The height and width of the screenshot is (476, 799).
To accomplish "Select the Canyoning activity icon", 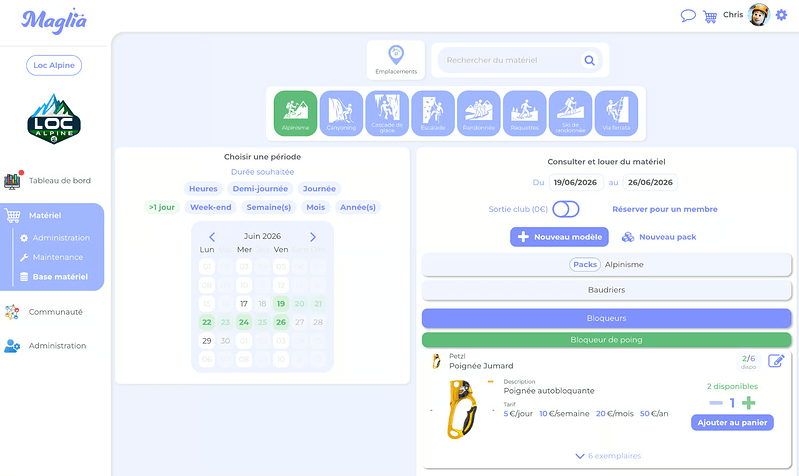I will 341,113.
